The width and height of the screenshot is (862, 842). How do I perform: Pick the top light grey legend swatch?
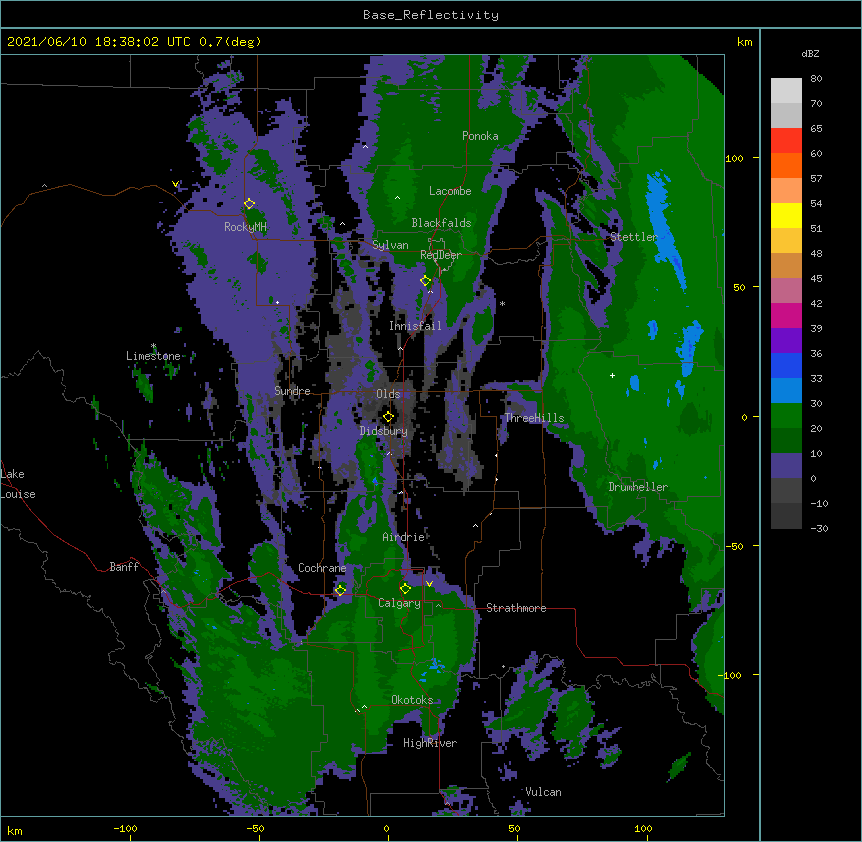tap(786, 91)
